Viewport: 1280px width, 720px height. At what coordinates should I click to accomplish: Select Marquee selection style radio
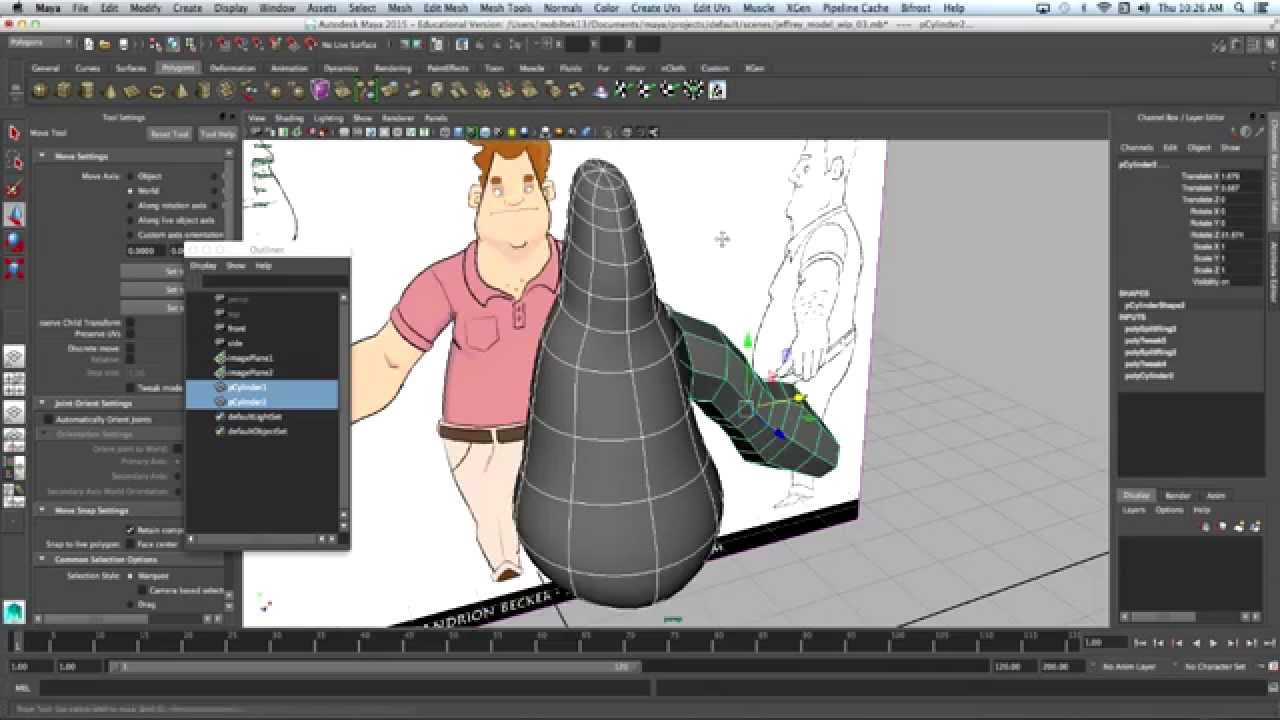point(130,576)
